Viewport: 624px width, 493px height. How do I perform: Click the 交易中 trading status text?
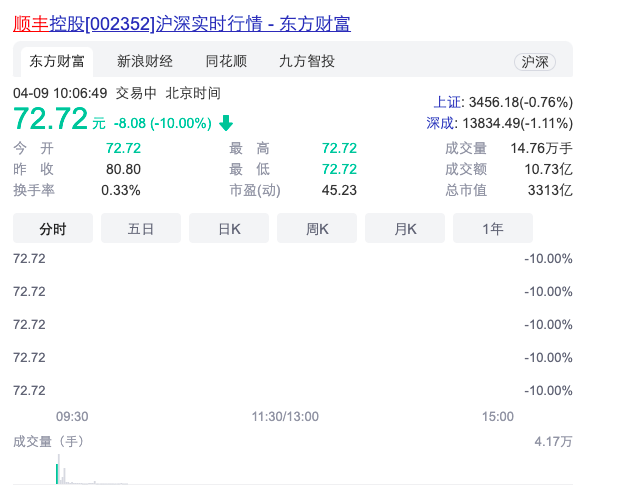point(136,94)
